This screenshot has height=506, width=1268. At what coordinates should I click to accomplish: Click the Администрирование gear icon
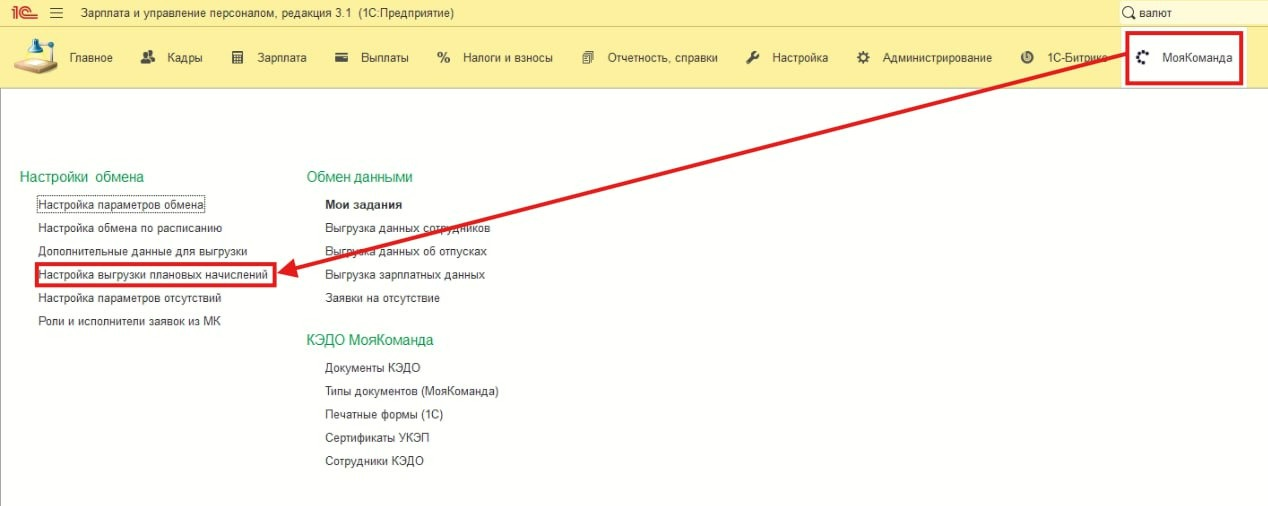pos(862,57)
